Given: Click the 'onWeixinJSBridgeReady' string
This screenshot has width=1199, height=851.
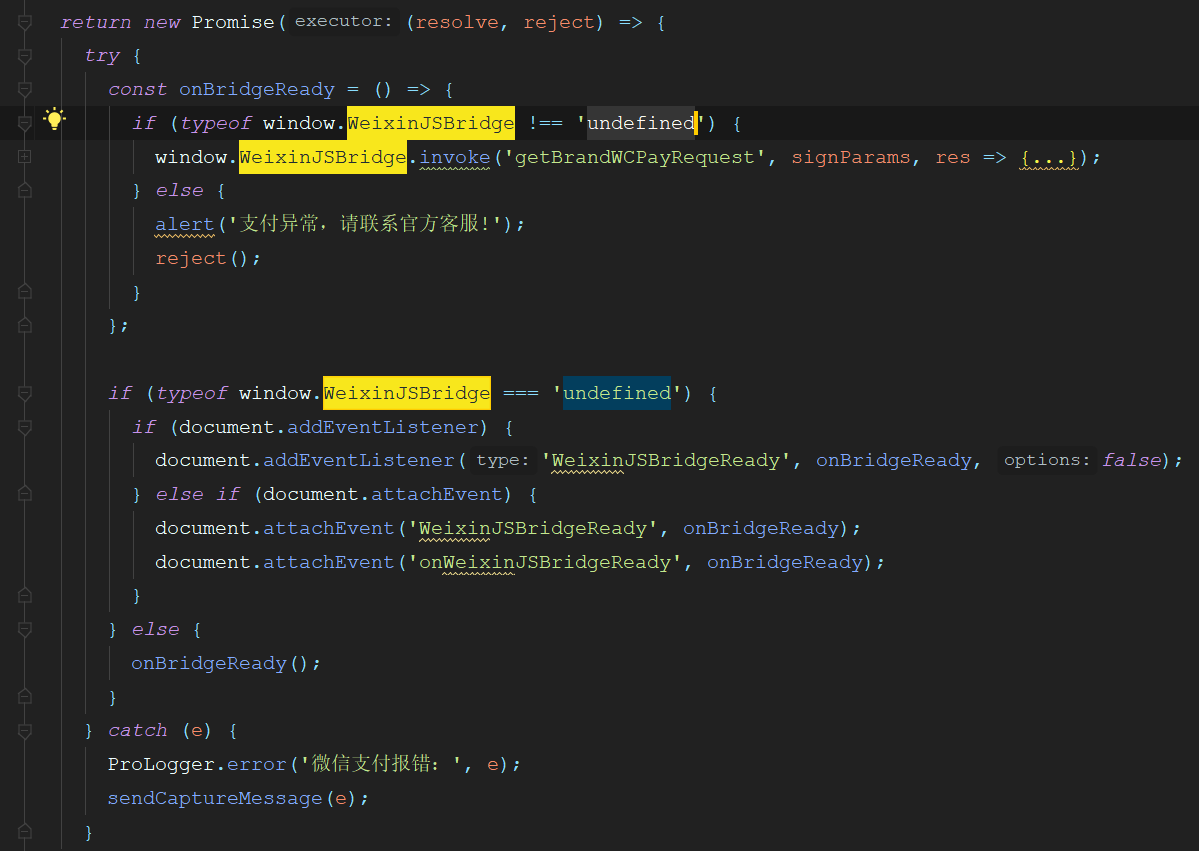Looking at the screenshot, I should pyautogui.click(x=545, y=562).
